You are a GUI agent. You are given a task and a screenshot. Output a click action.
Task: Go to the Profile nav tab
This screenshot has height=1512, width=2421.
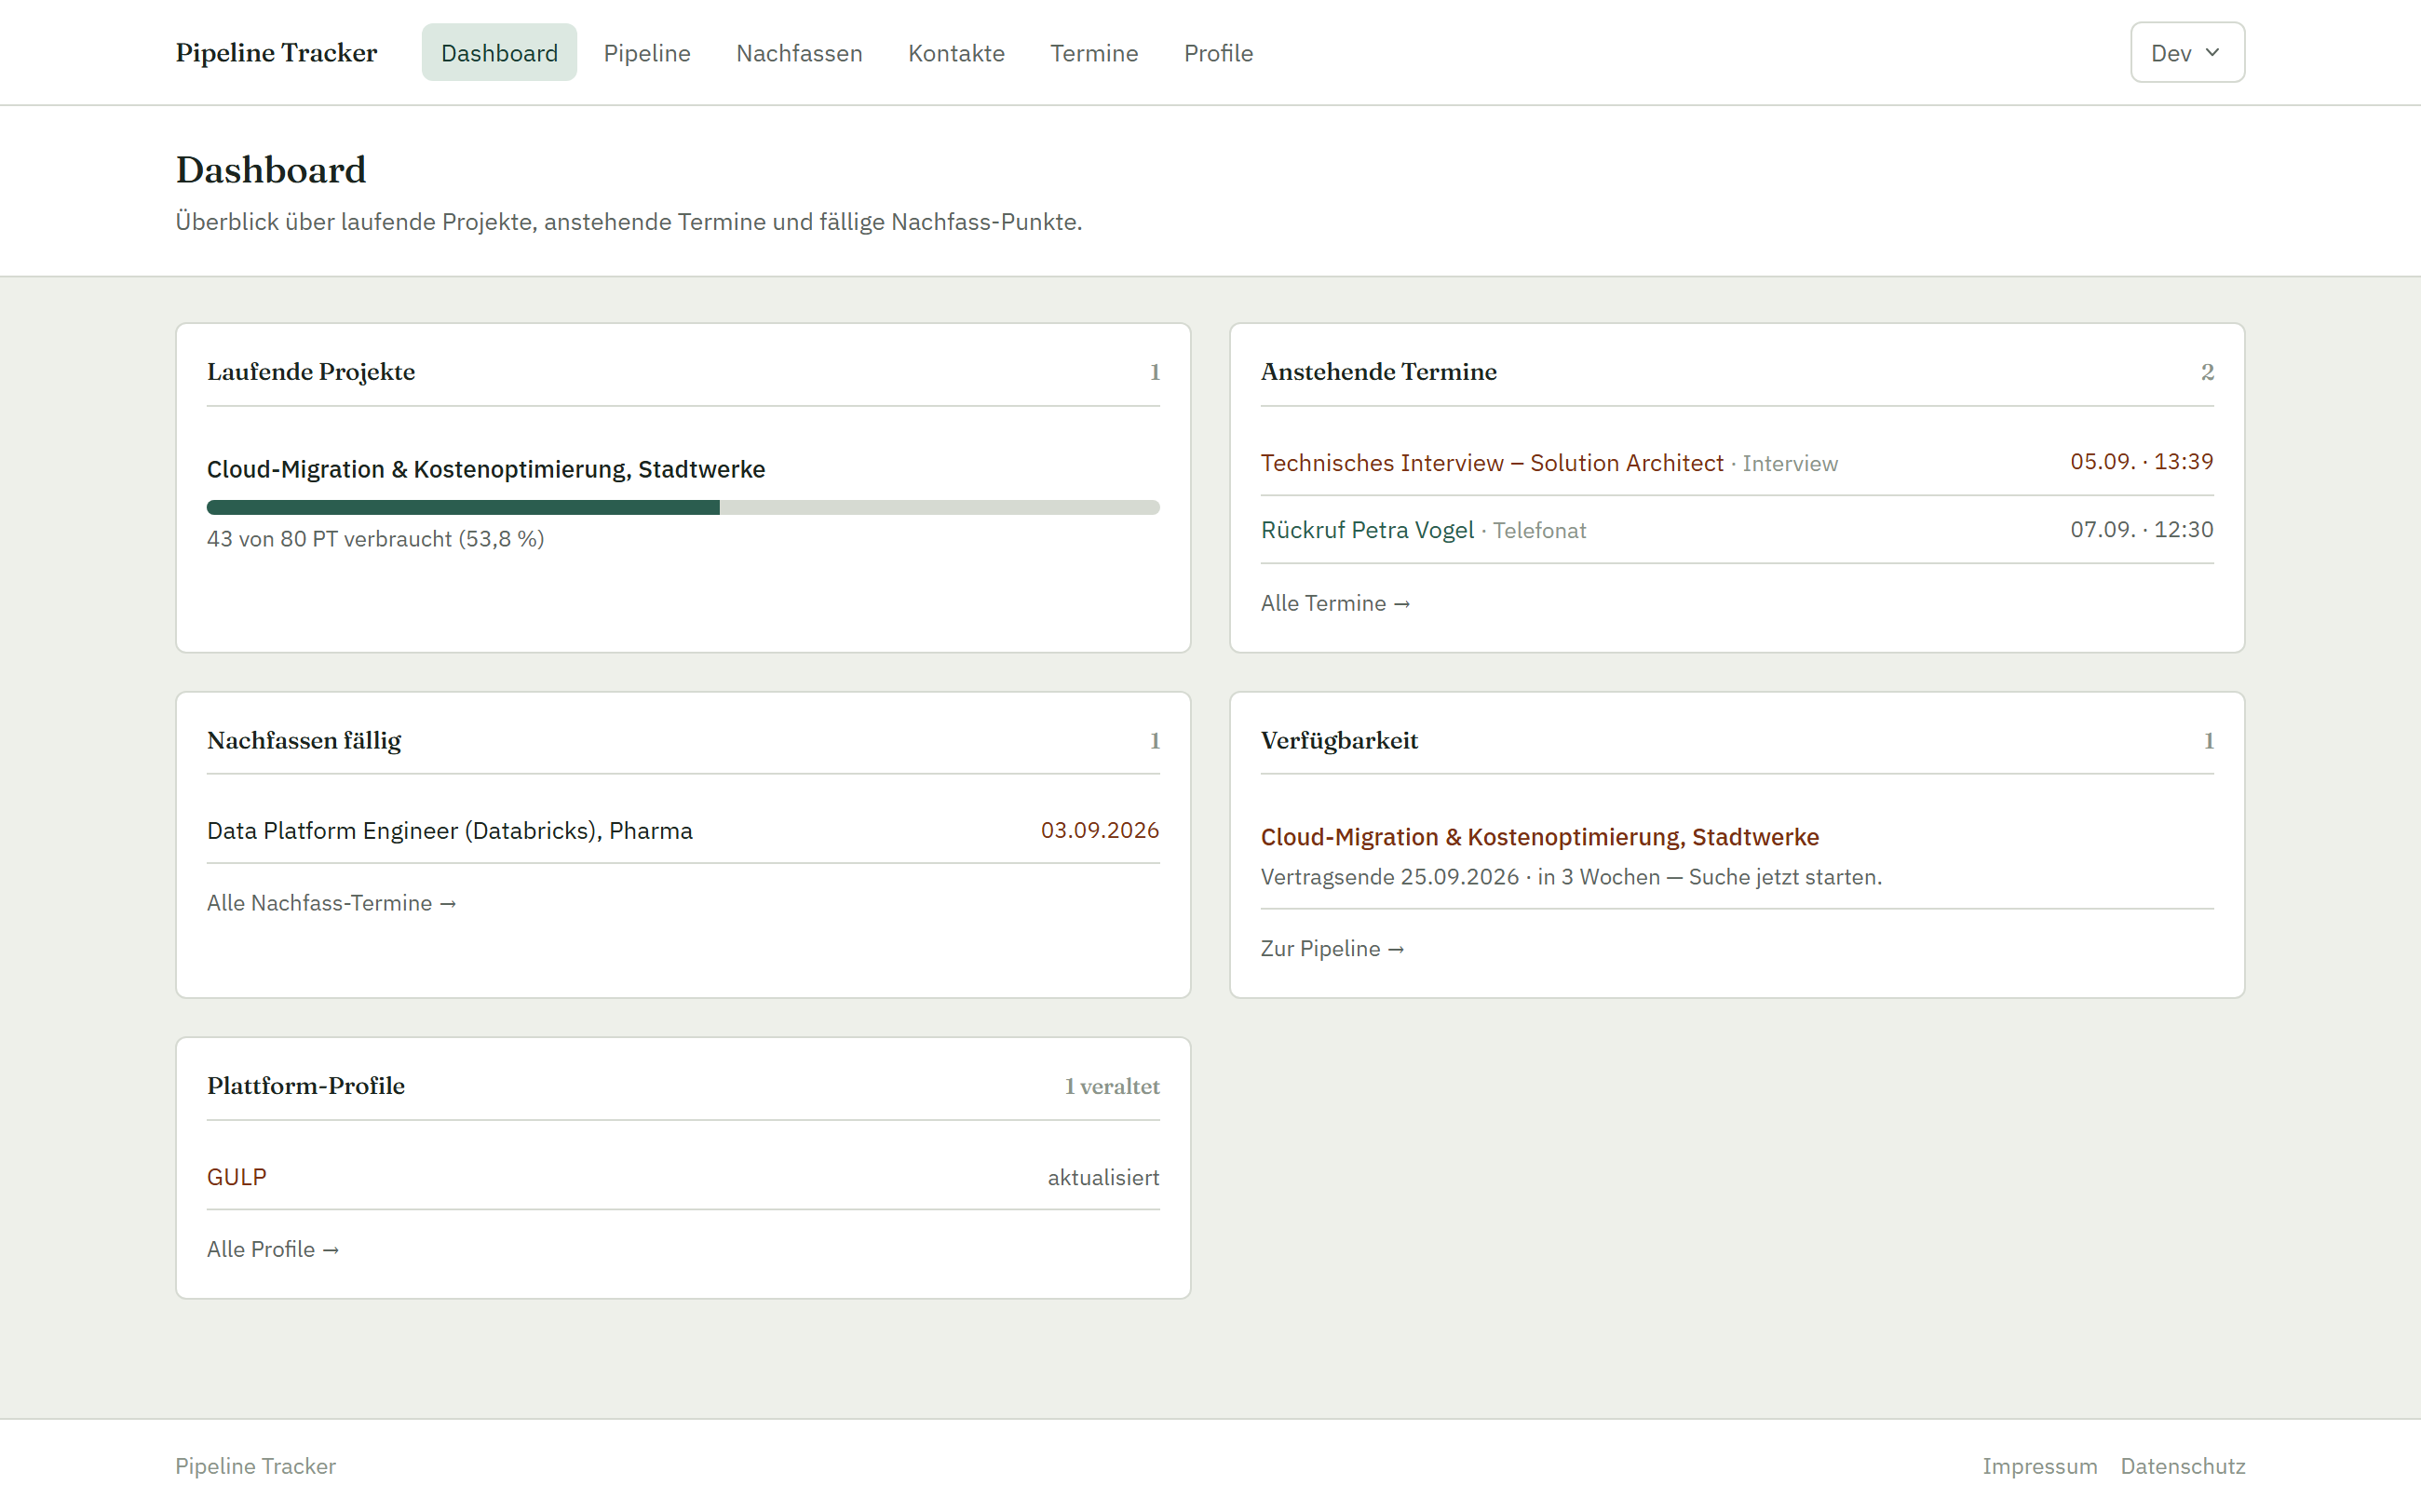click(1218, 52)
